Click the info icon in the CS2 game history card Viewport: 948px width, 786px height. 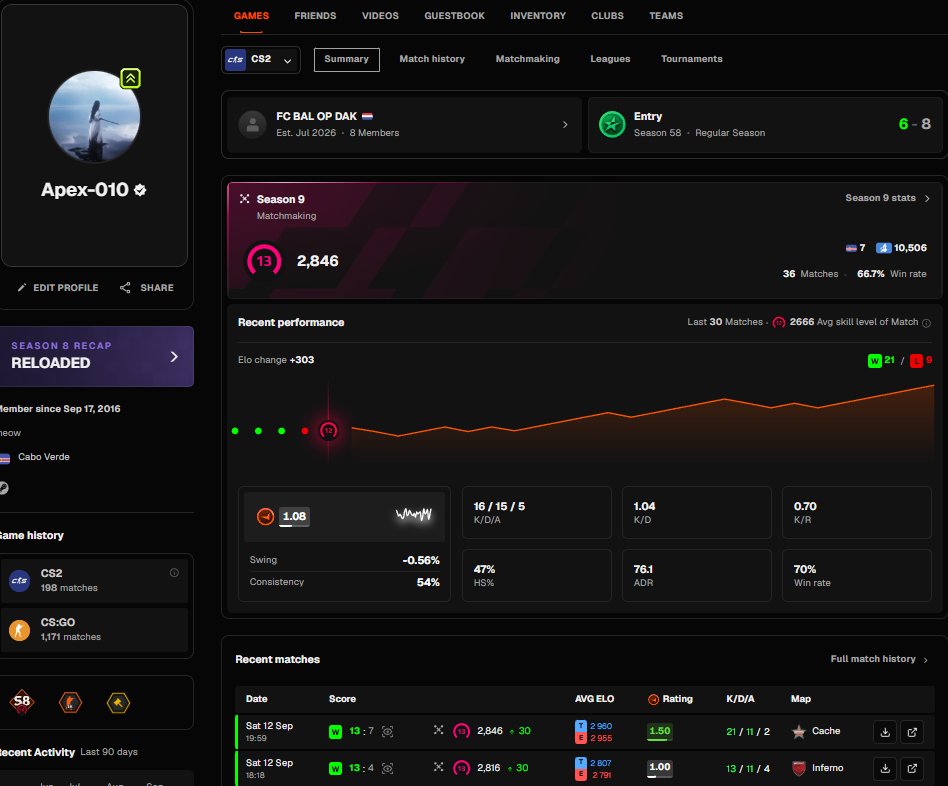[174, 573]
